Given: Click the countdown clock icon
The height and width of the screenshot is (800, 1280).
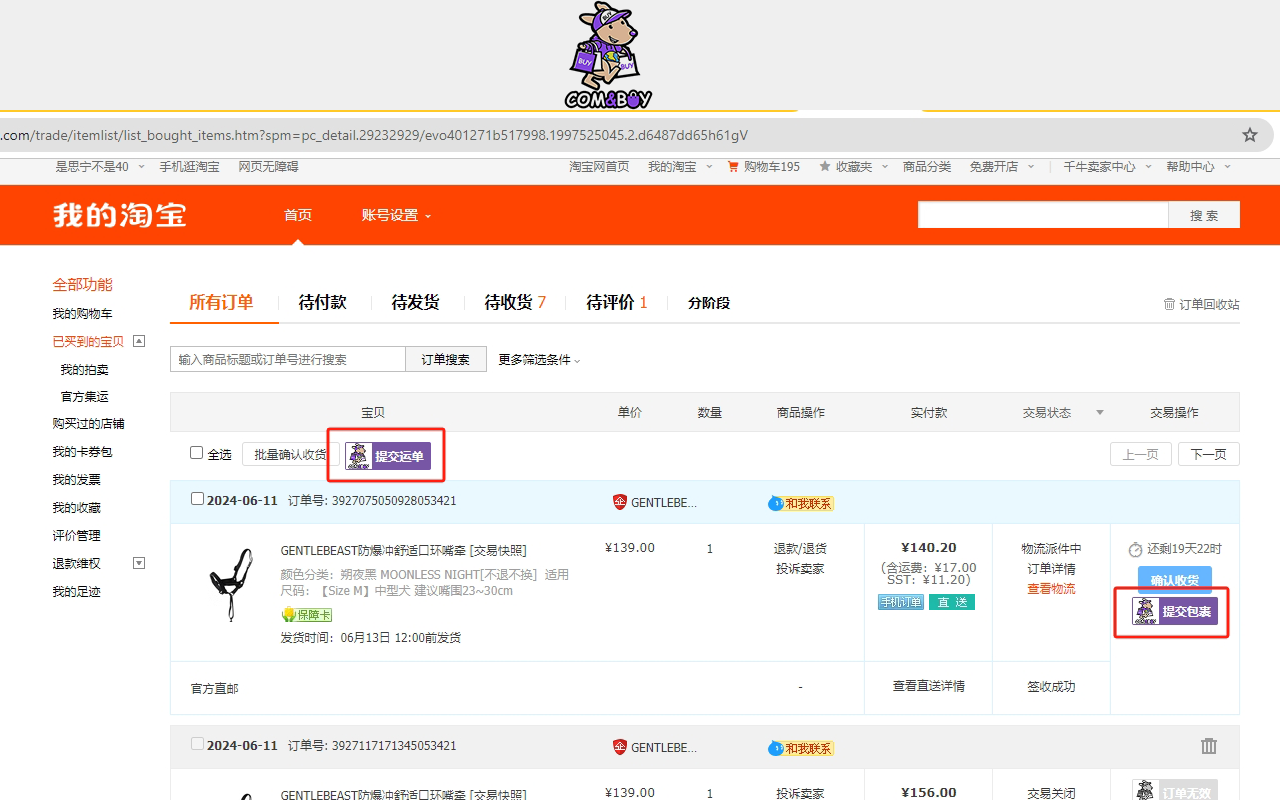Looking at the screenshot, I should click(1135, 550).
